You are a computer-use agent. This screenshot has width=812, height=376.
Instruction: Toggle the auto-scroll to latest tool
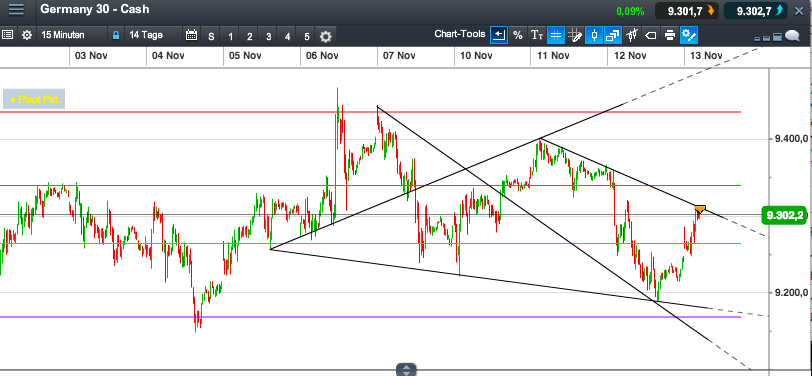point(499,35)
